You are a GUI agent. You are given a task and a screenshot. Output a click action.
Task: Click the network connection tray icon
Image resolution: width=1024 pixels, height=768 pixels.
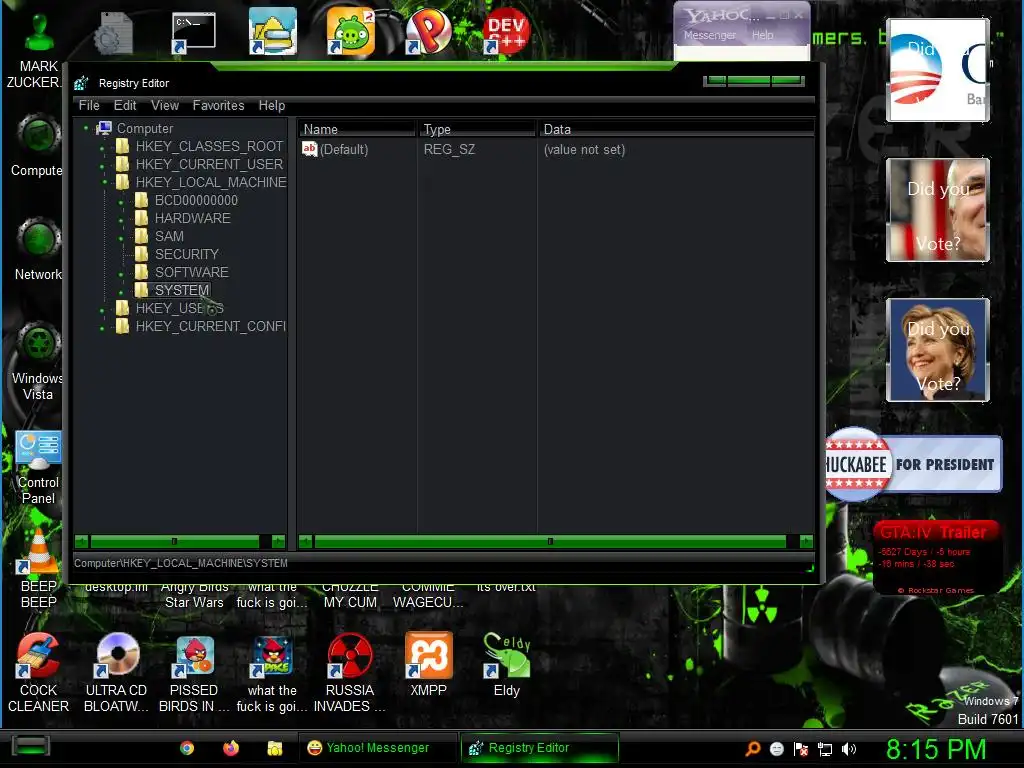point(825,749)
